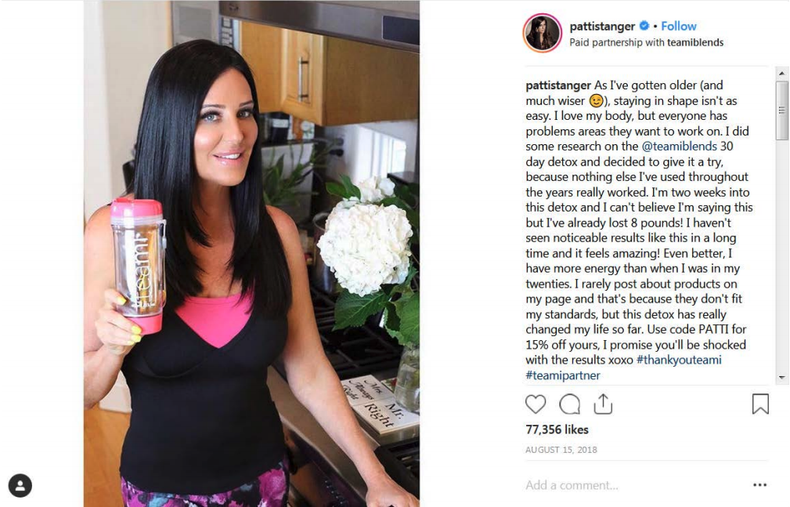Save the post with the bookmark icon
Viewport: 790px width, 507px height.
[760, 404]
